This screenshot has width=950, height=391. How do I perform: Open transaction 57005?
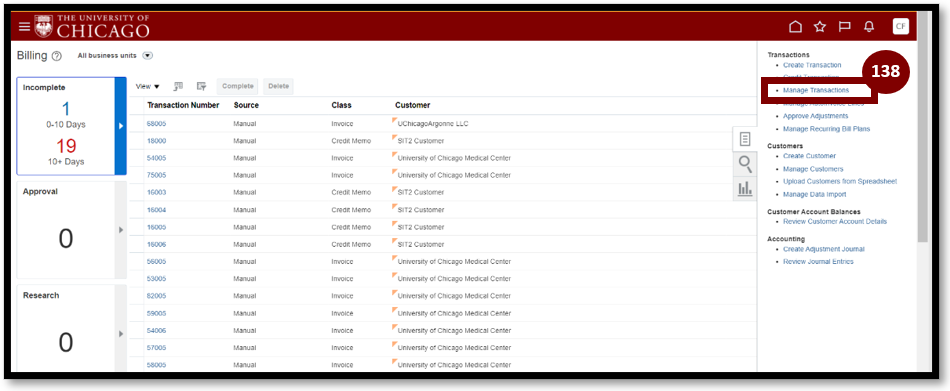coord(156,348)
